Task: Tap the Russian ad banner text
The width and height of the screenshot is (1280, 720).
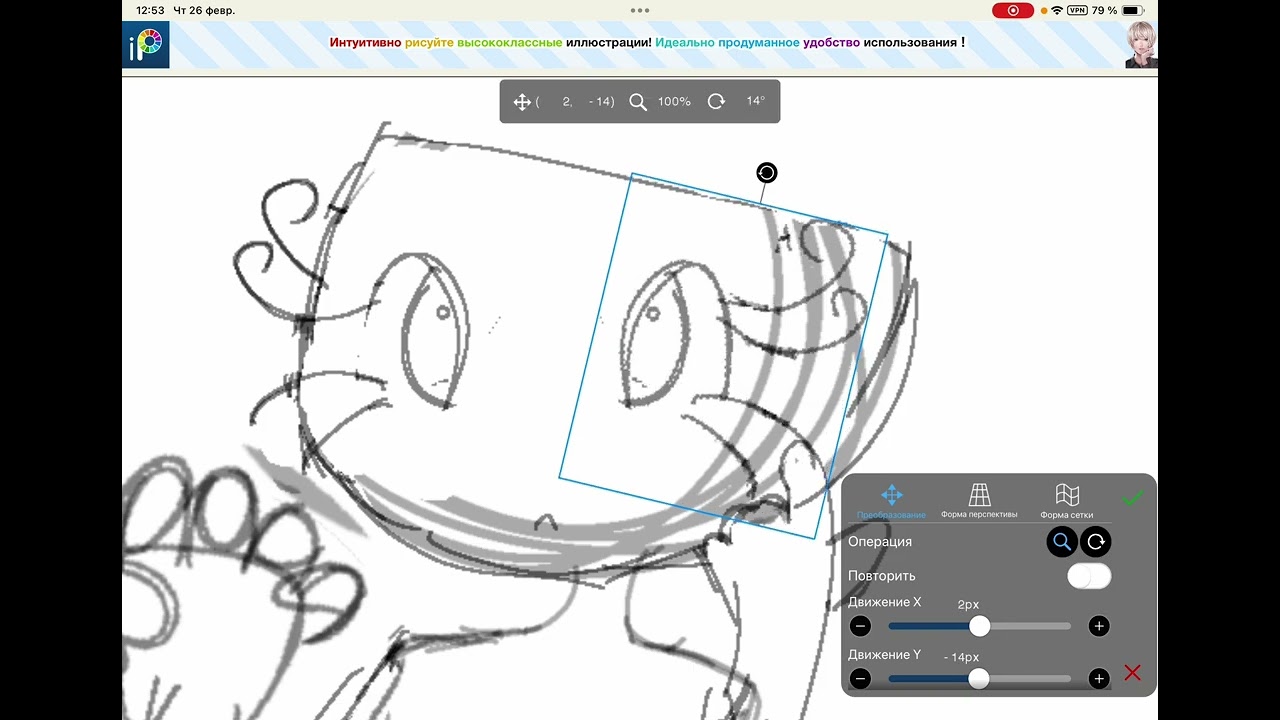Action: [x=647, y=43]
